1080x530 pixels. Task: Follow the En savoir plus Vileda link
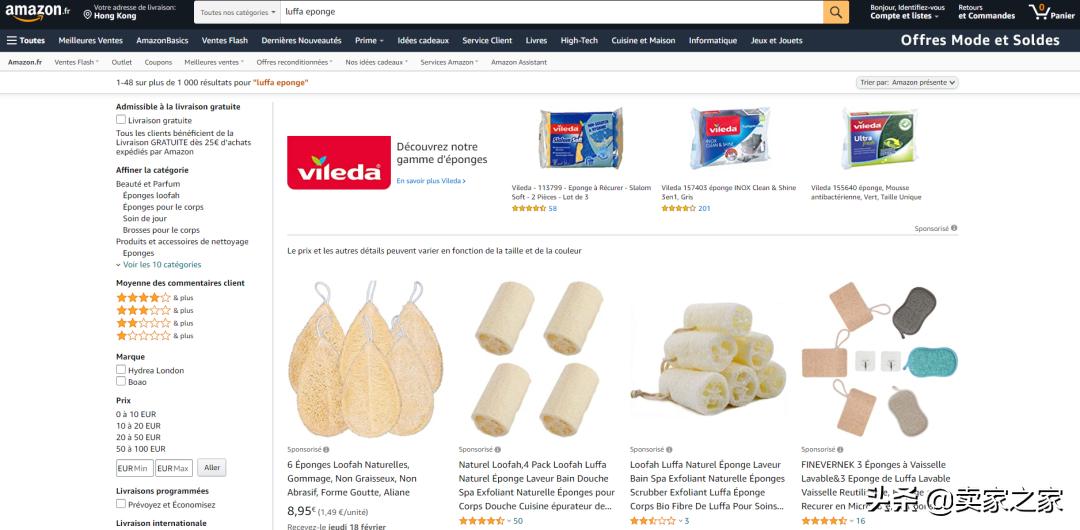(431, 181)
